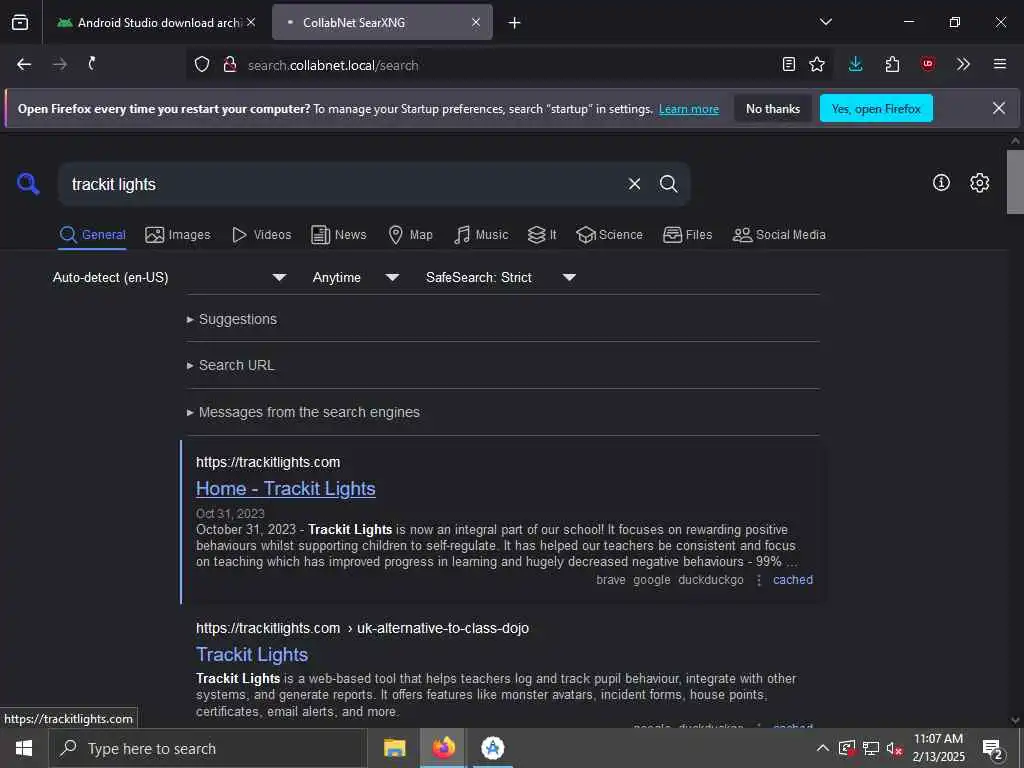This screenshot has height=768, width=1024.
Task: Open SearXNG preferences gear icon
Action: pos(979,183)
